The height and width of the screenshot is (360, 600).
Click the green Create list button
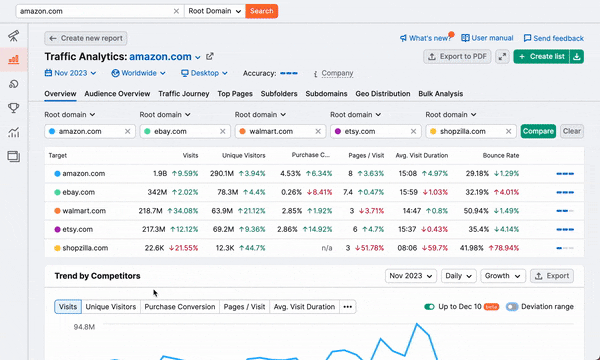pyautogui.click(x=541, y=57)
